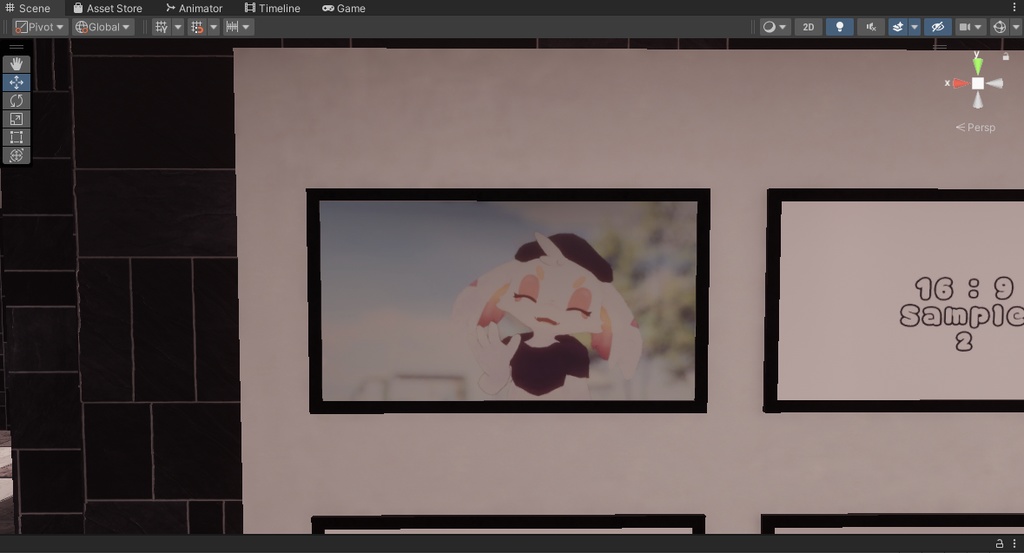Toggle scene effects (skybox, fog) icon
Viewport: 1024px width, 553px height.
point(898,27)
